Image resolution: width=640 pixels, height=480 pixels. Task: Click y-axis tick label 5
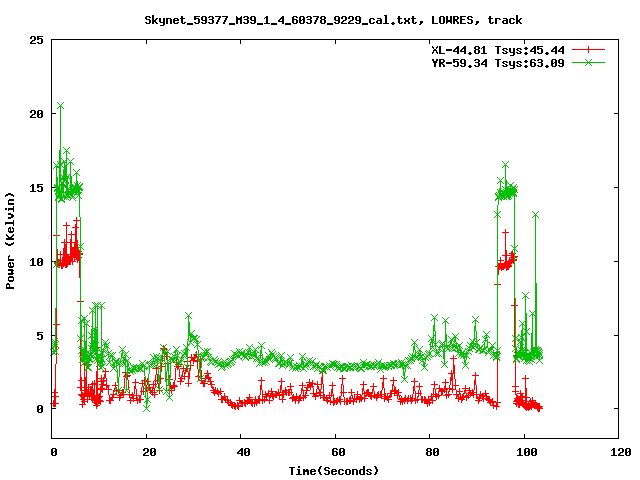coord(40,336)
